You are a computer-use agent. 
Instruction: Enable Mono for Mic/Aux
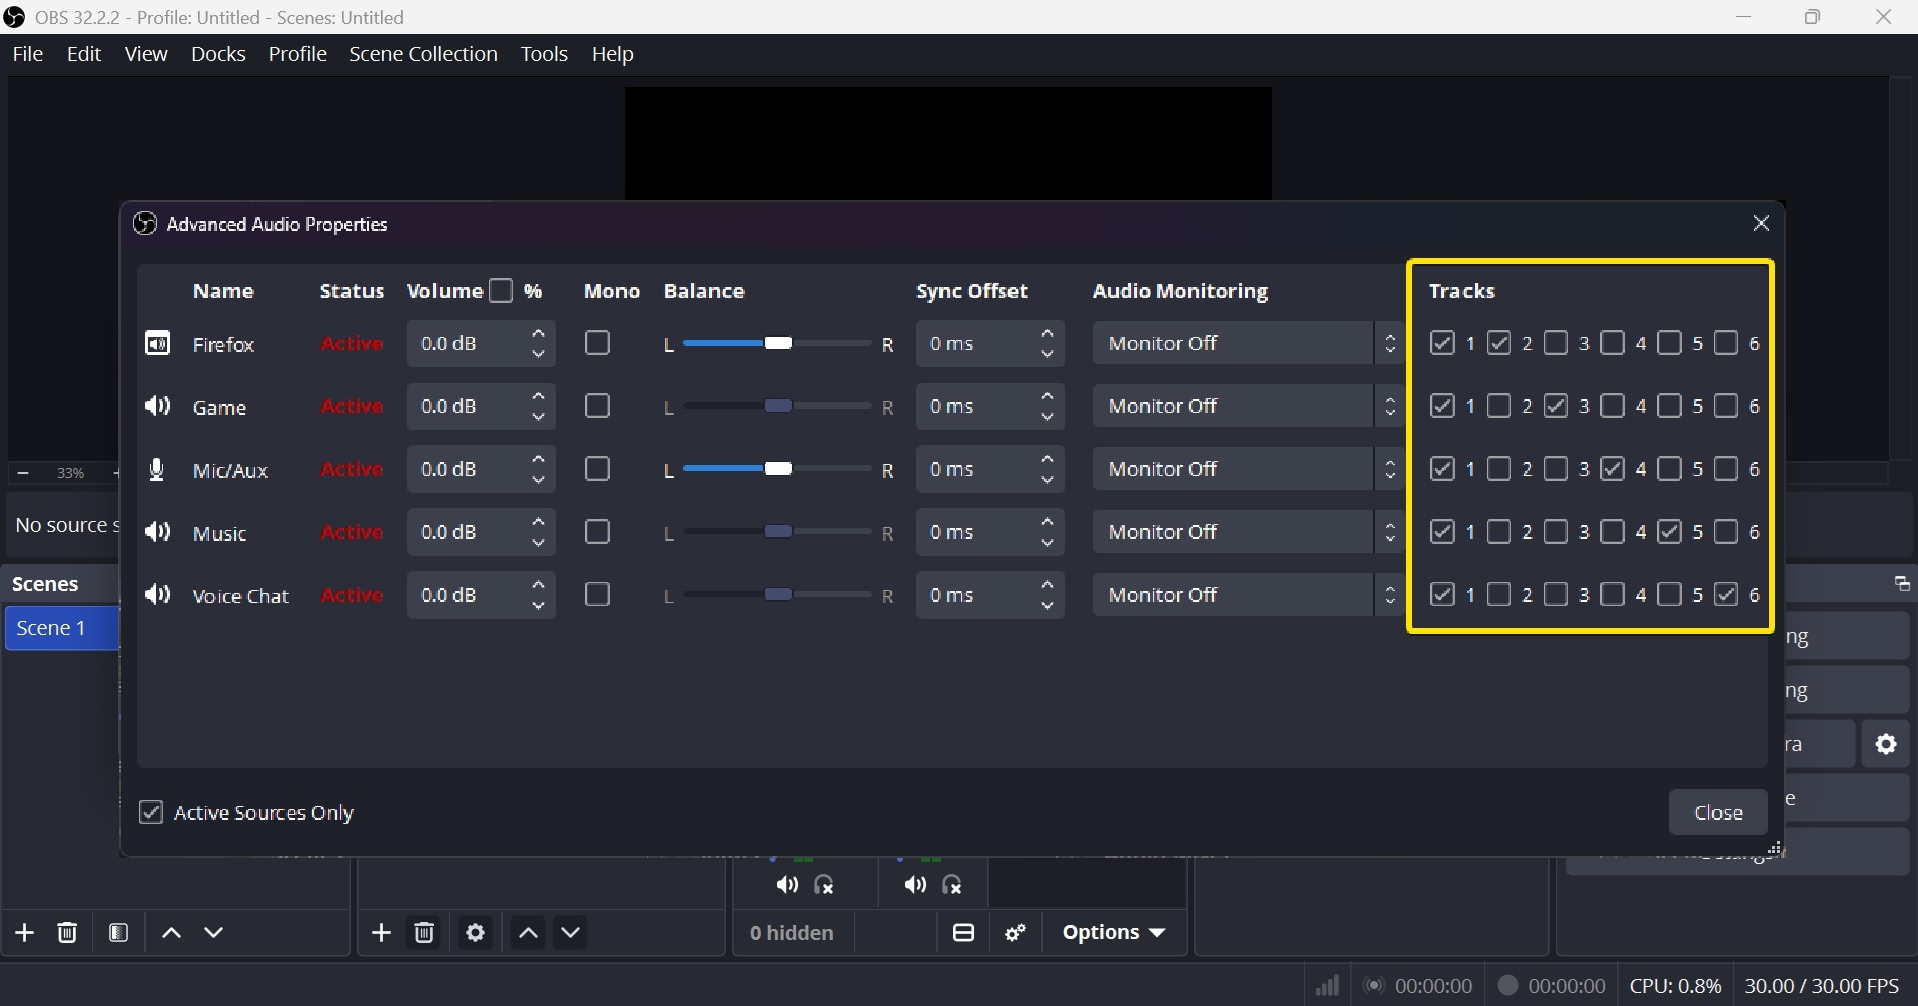click(x=598, y=469)
